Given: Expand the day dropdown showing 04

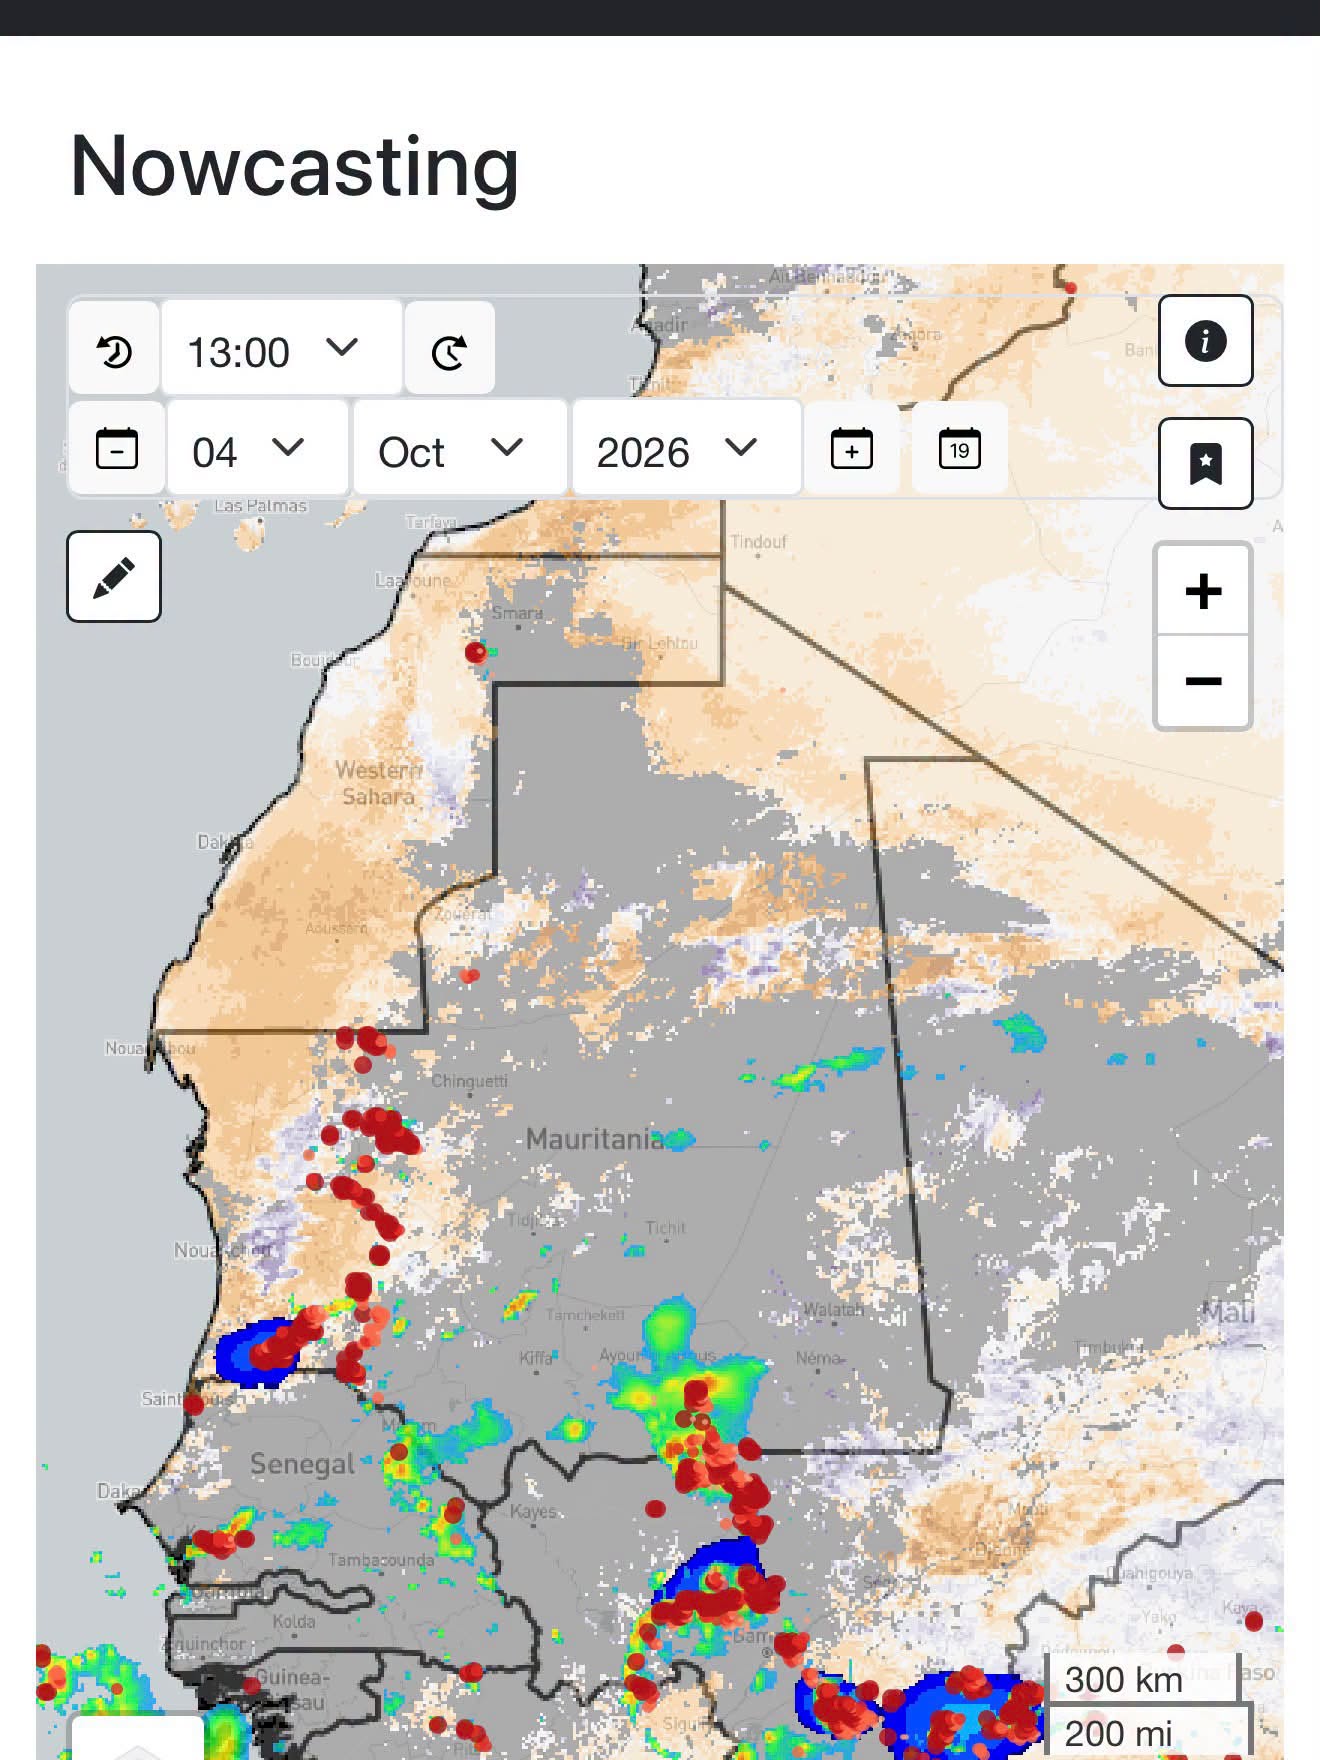Looking at the screenshot, I should [x=258, y=449].
